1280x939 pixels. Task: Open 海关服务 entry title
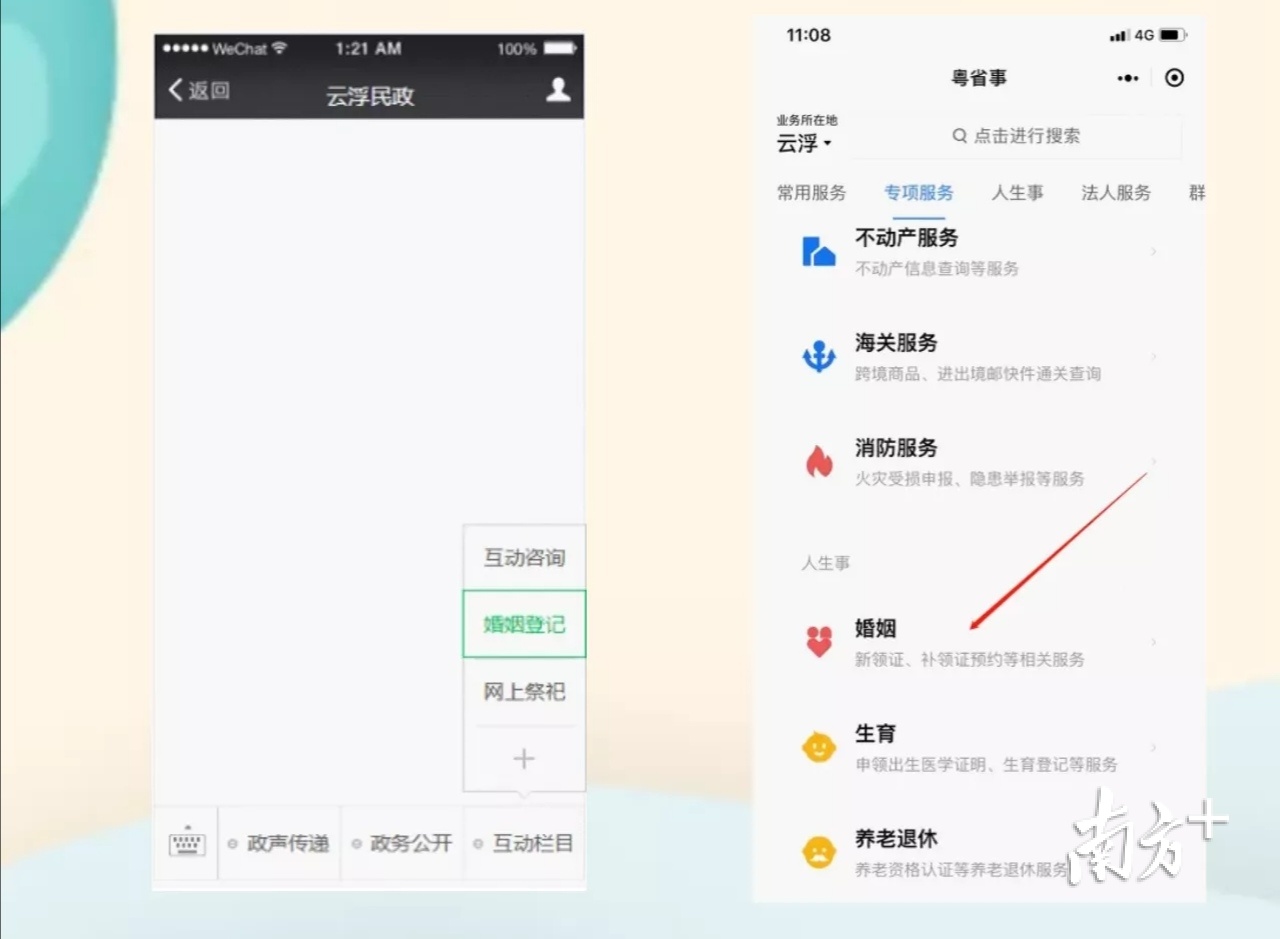[896, 343]
